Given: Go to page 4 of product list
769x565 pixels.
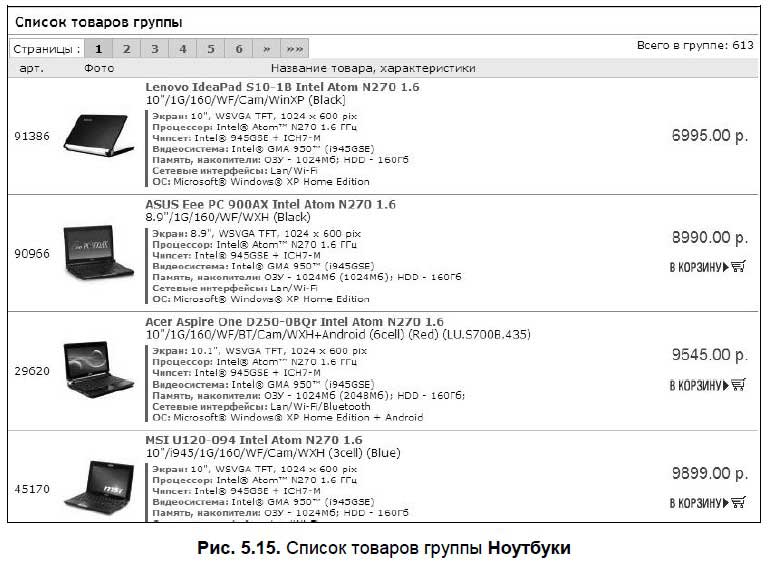Looking at the screenshot, I should click(x=182, y=49).
